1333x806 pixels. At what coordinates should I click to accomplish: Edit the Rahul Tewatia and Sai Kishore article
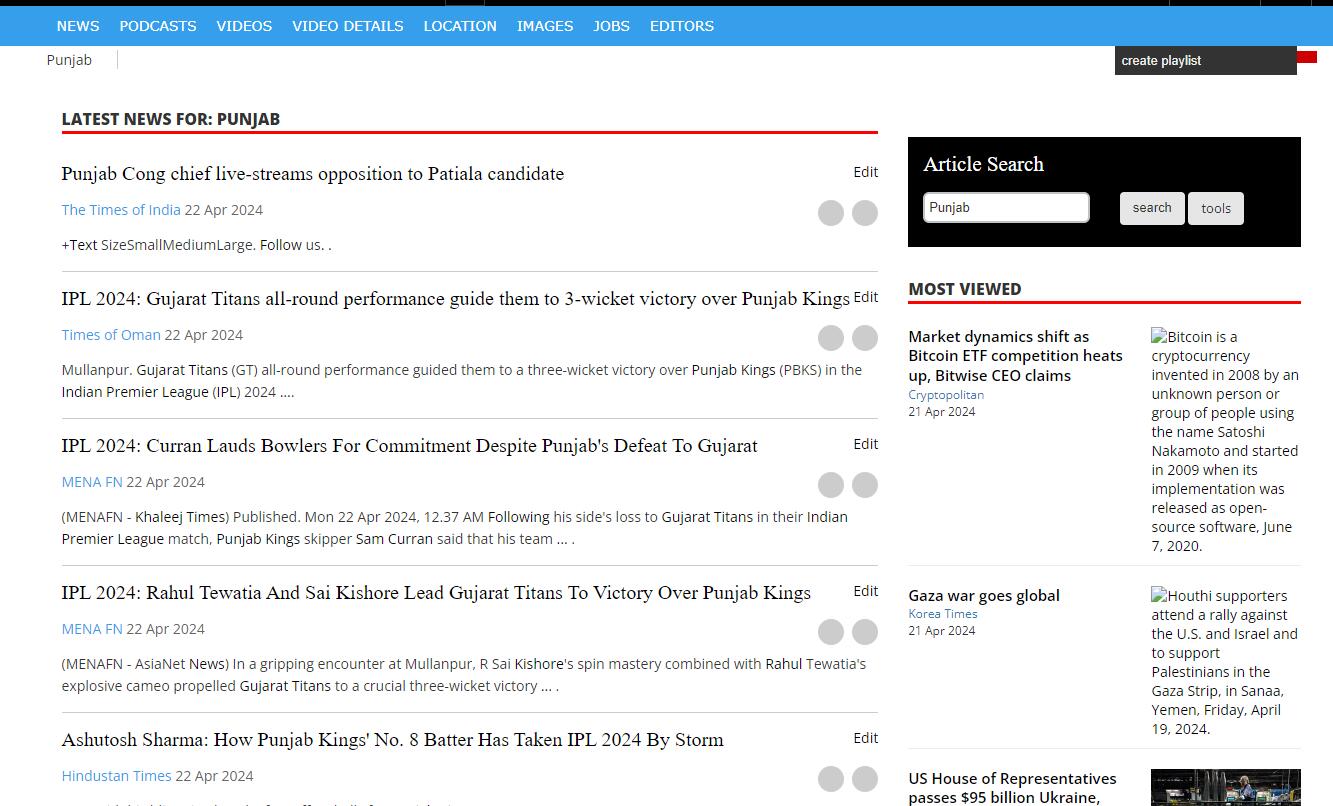tap(866, 591)
